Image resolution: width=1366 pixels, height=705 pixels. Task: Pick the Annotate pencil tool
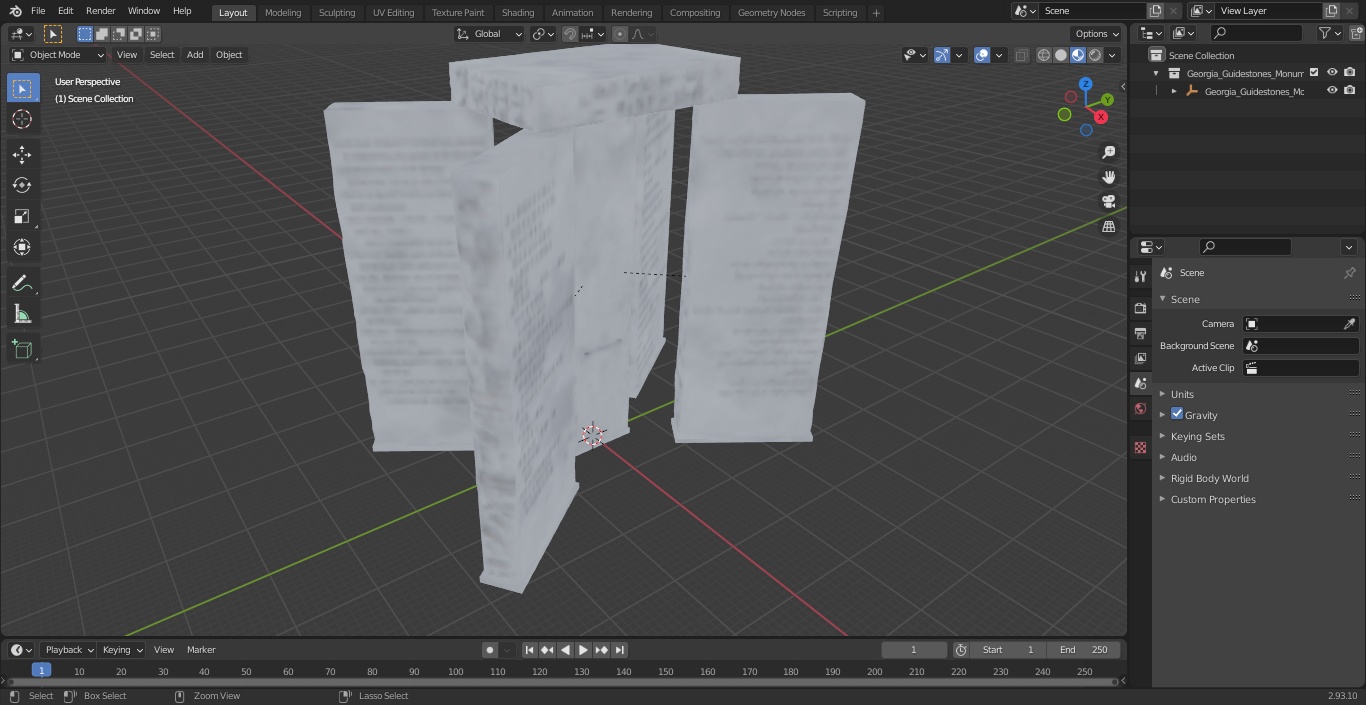(22, 284)
